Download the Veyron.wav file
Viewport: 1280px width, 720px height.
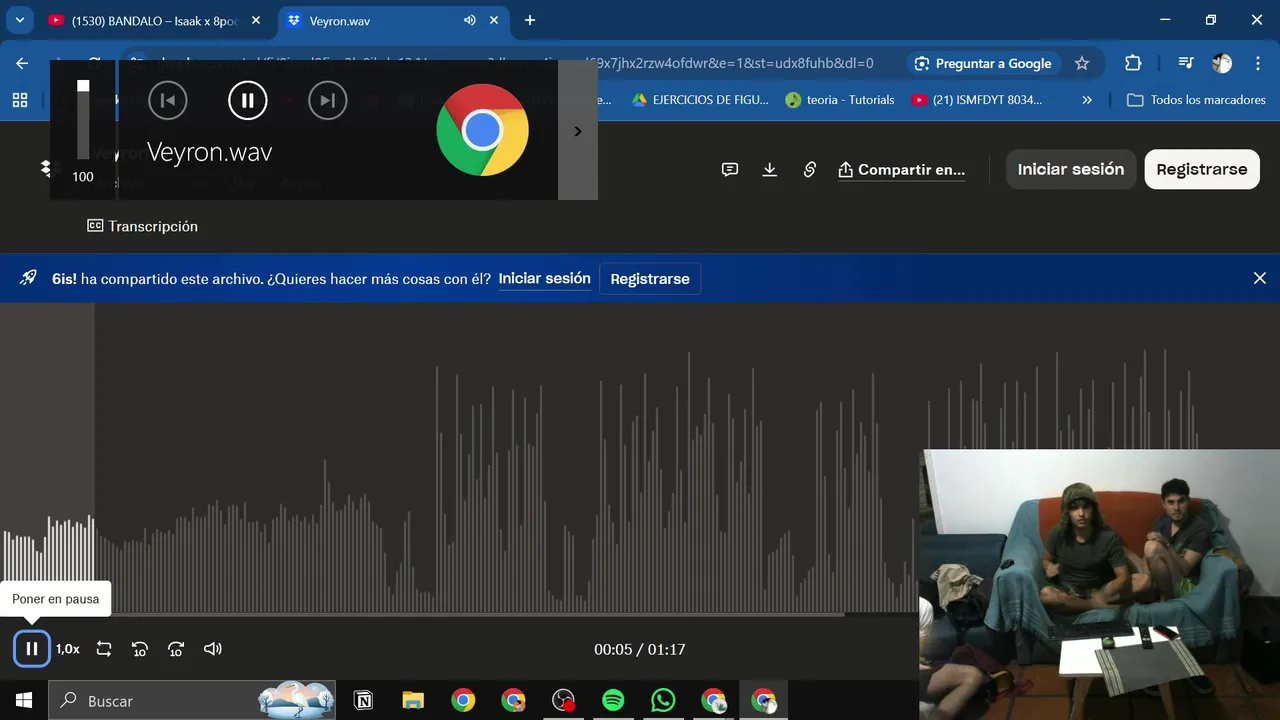(770, 170)
